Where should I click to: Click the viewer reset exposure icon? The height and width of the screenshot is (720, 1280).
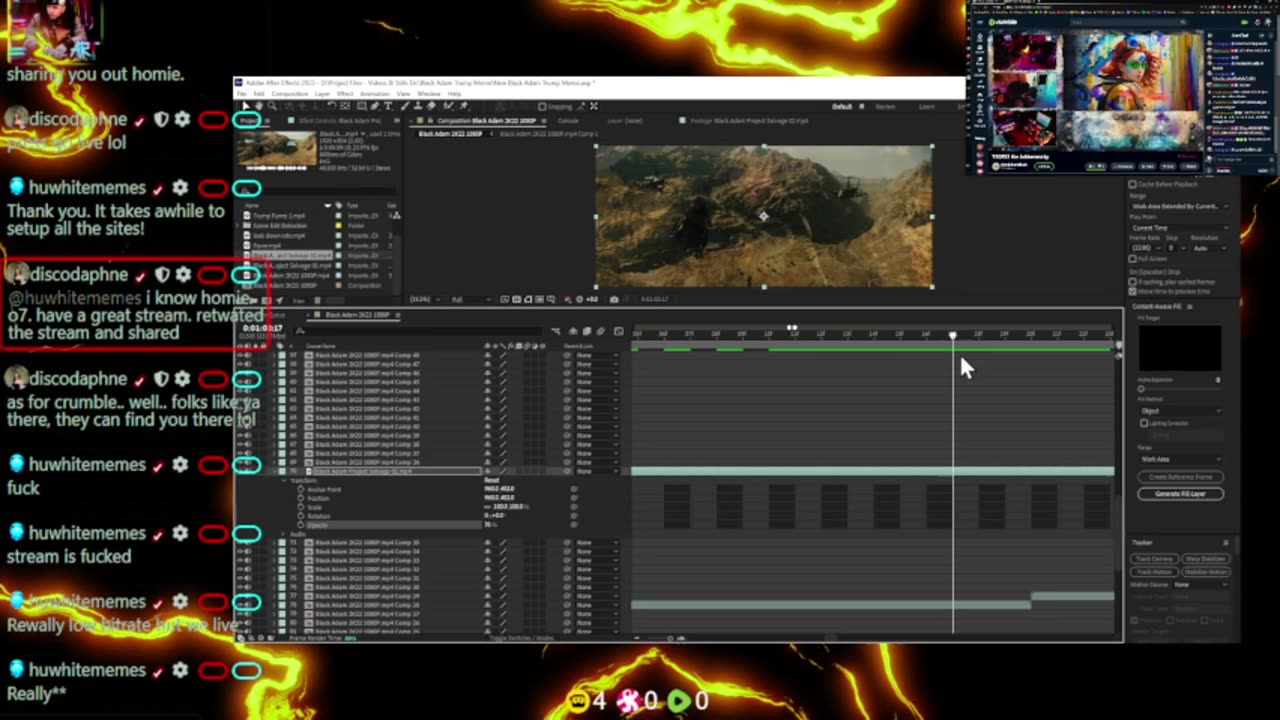(580, 299)
